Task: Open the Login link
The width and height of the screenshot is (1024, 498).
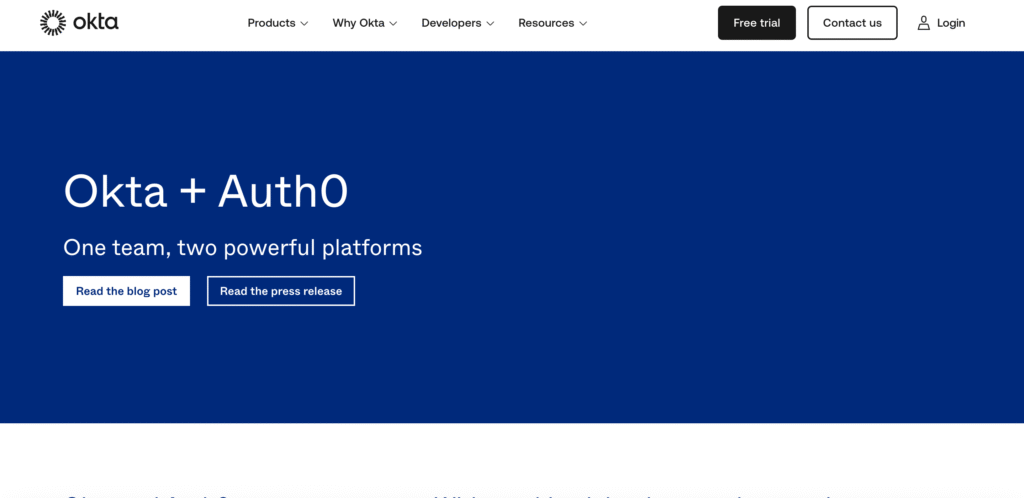Action: (951, 23)
